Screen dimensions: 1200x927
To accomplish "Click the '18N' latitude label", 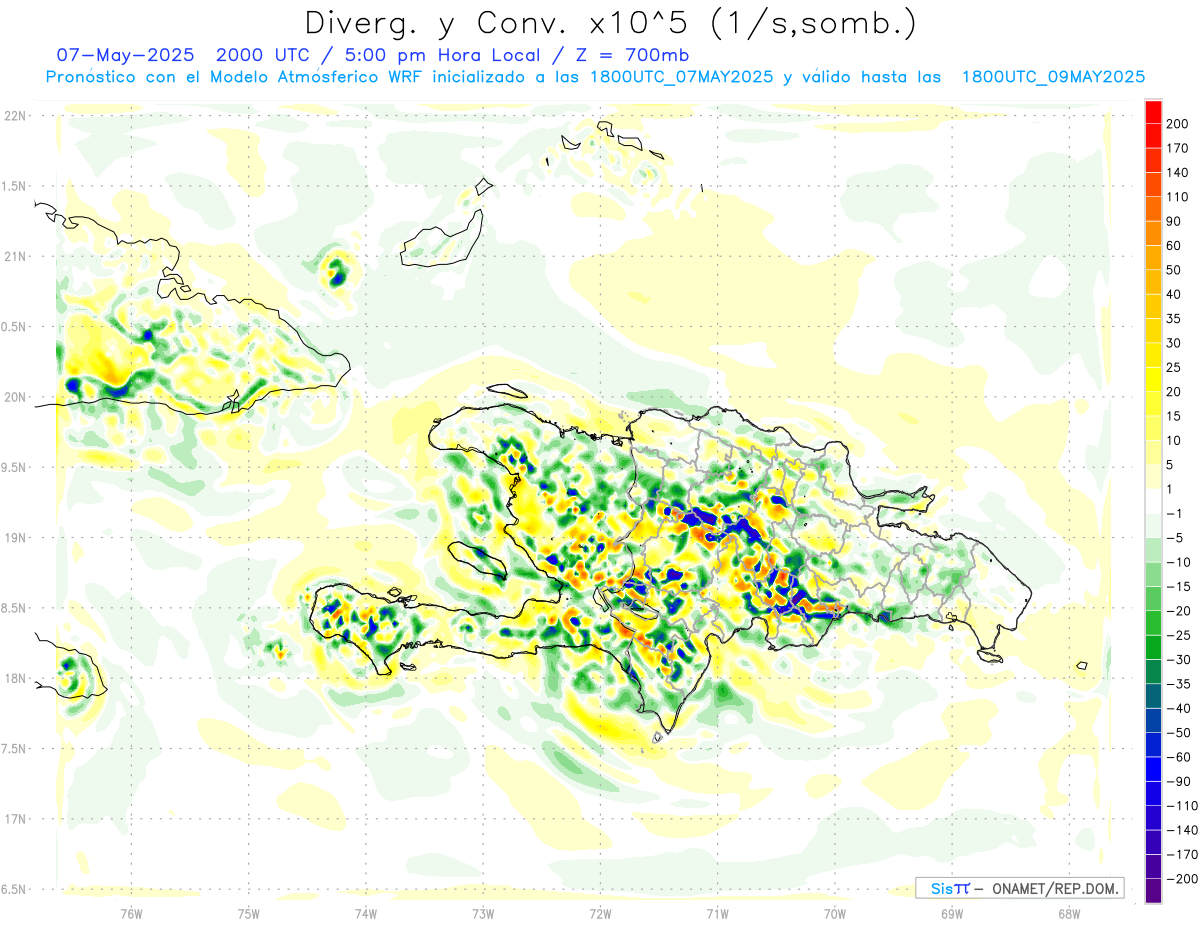I will (15, 678).
